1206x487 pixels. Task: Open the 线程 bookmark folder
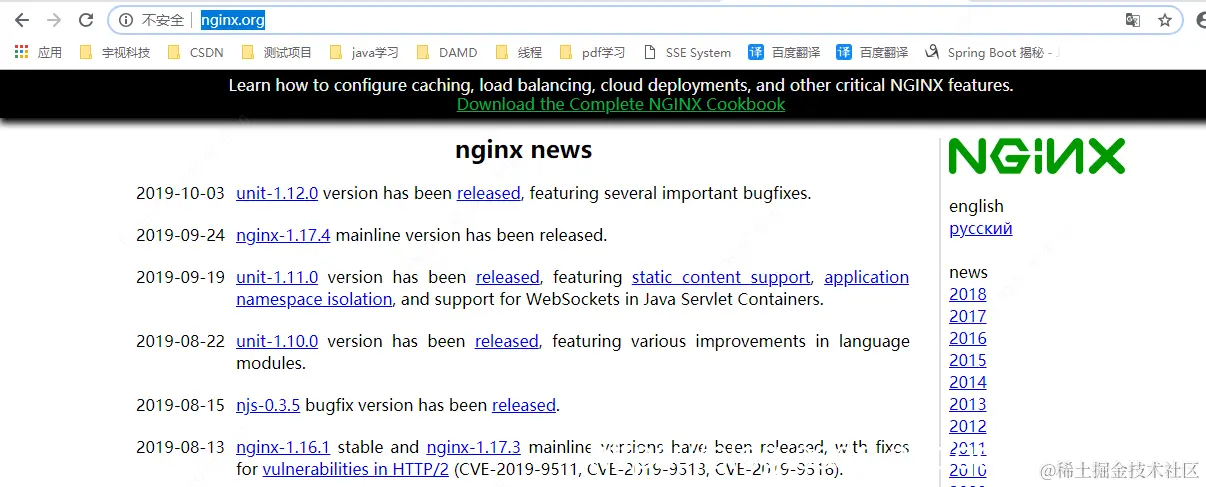point(519,52)
